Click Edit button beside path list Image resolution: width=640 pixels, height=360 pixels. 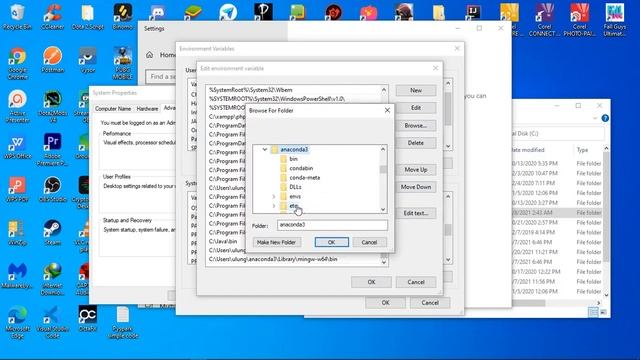pyautogui.click(x=416, y=108)
